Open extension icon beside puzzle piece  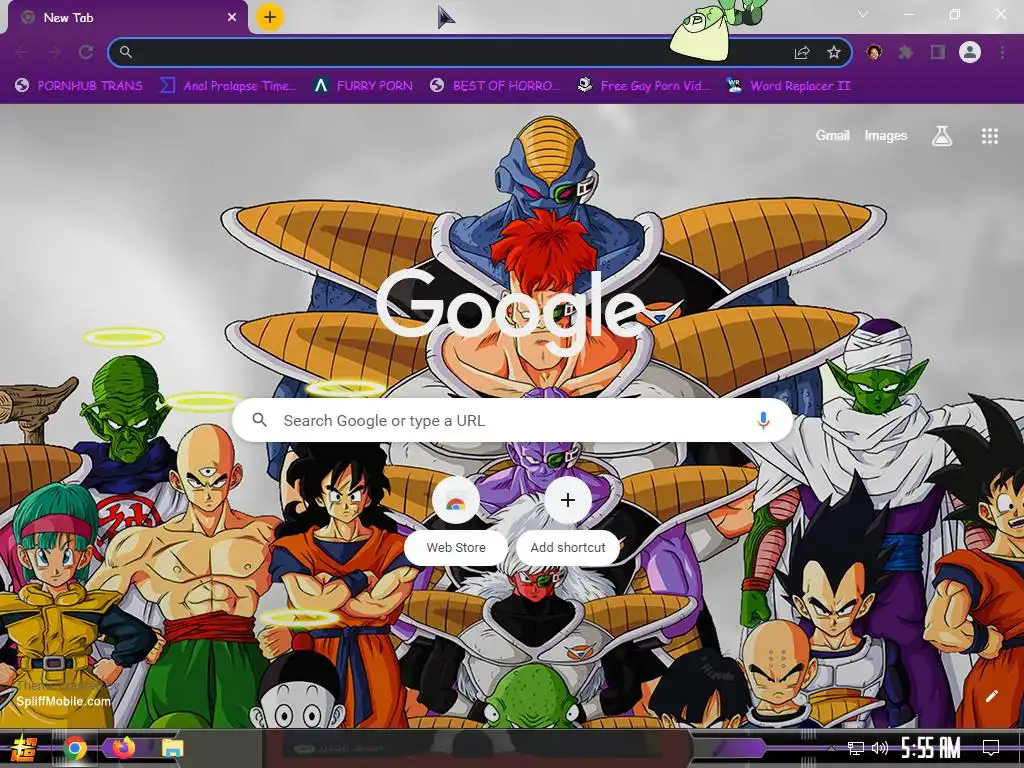point(874,52)
